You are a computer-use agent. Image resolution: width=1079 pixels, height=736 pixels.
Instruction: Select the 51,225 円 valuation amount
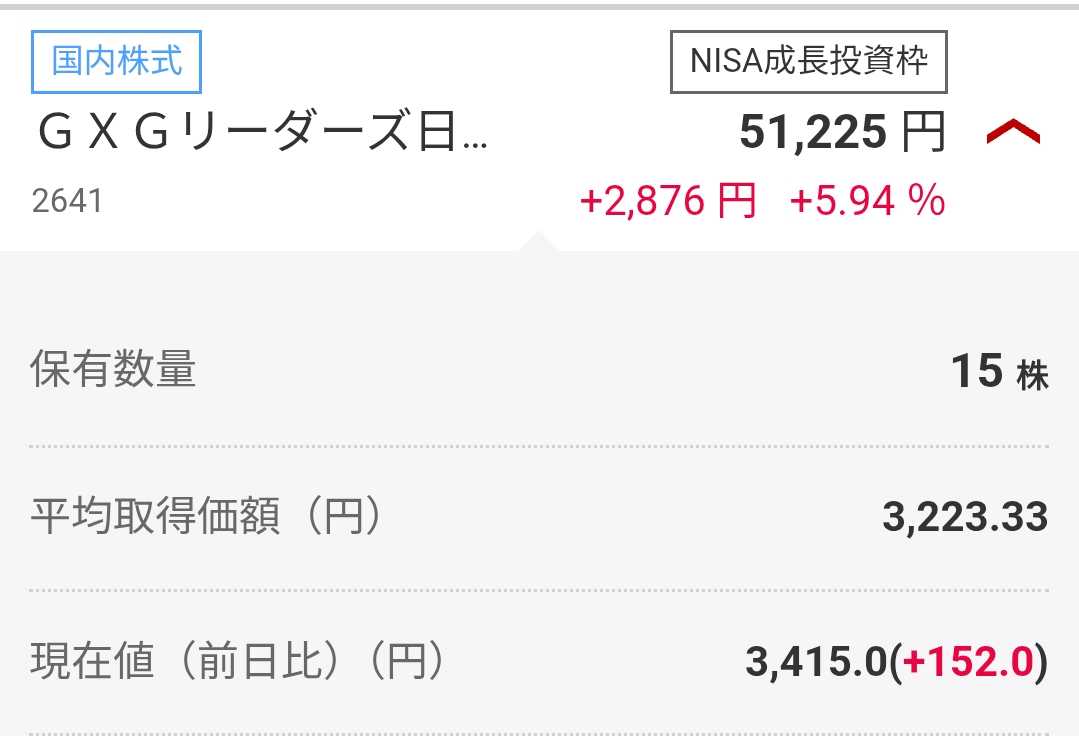click(842, 131)
